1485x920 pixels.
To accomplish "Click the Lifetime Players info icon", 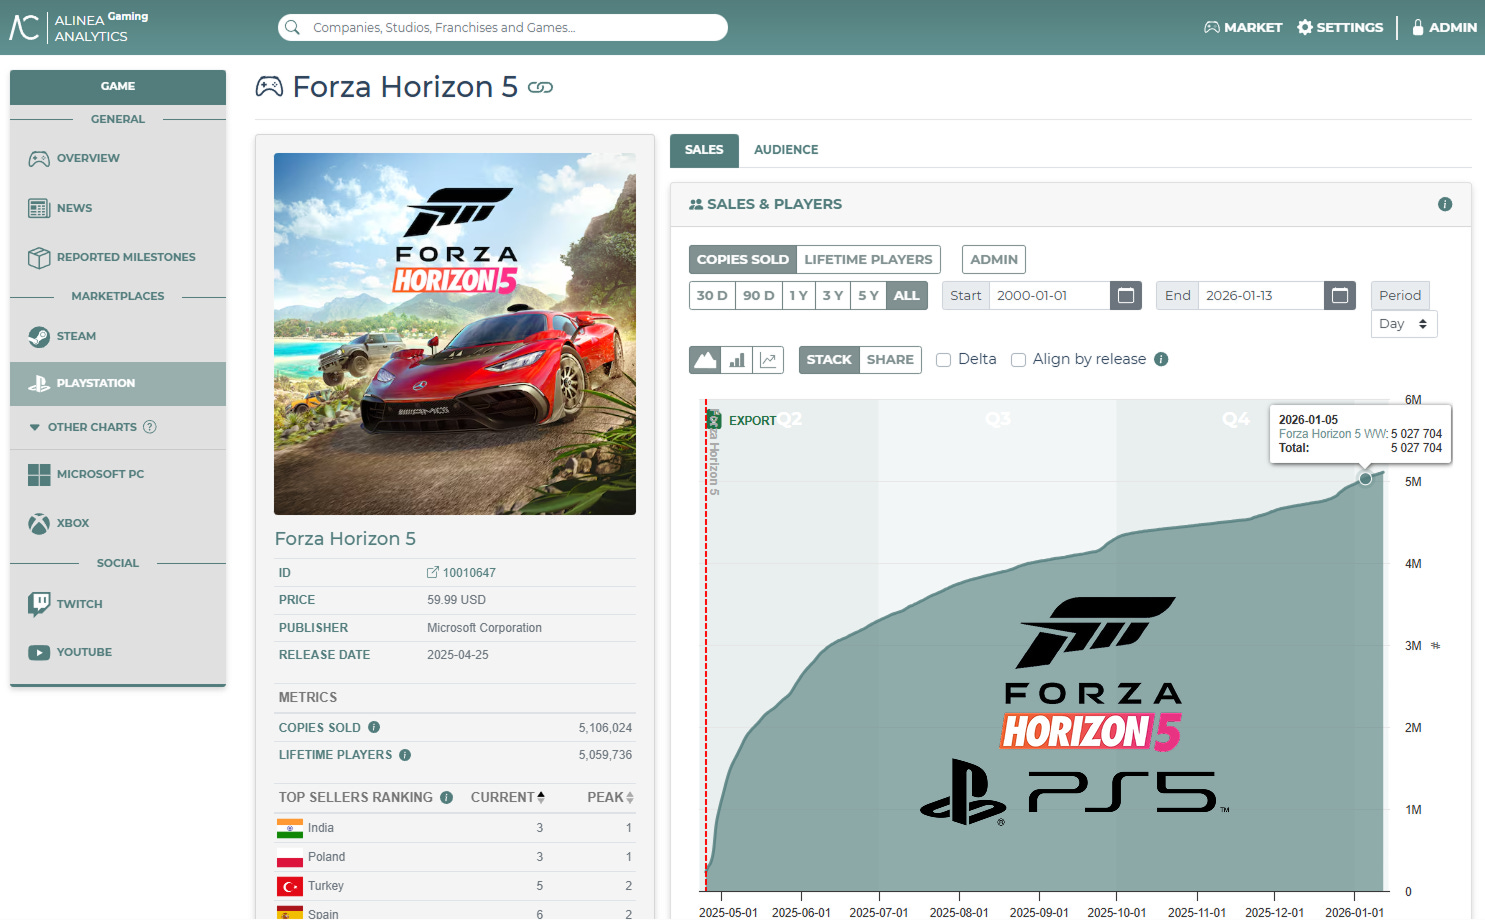I will tap(405, 755).
